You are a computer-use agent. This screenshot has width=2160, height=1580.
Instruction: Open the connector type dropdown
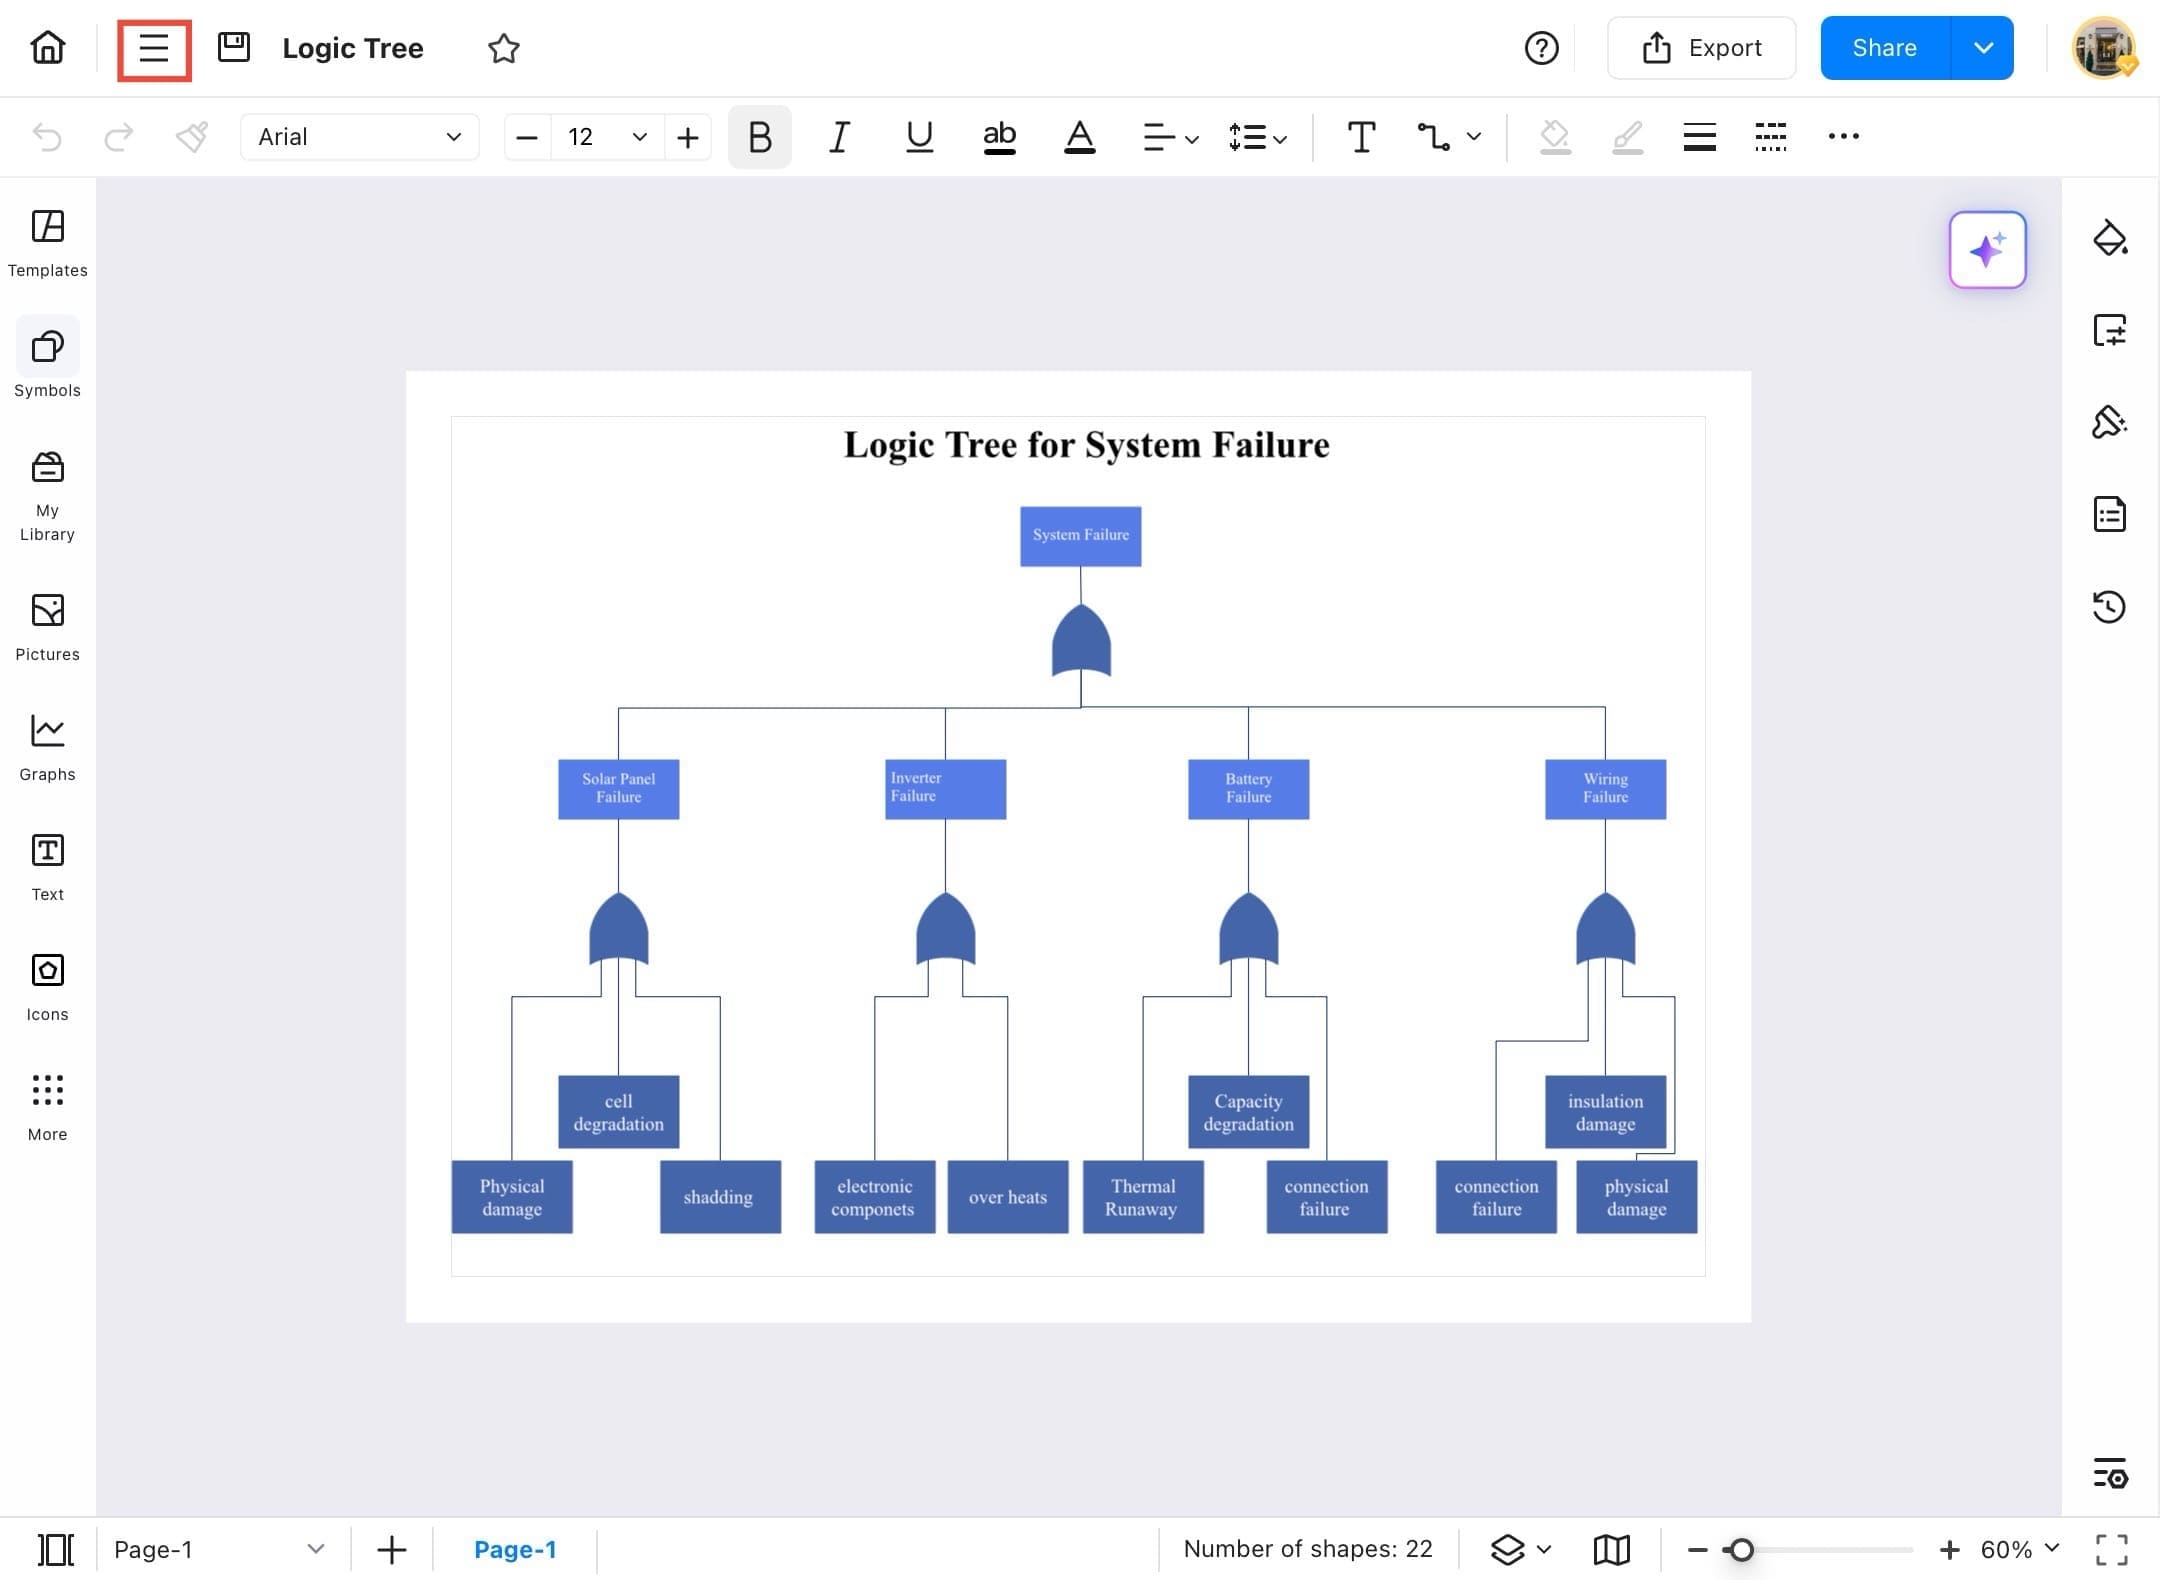1448,137
